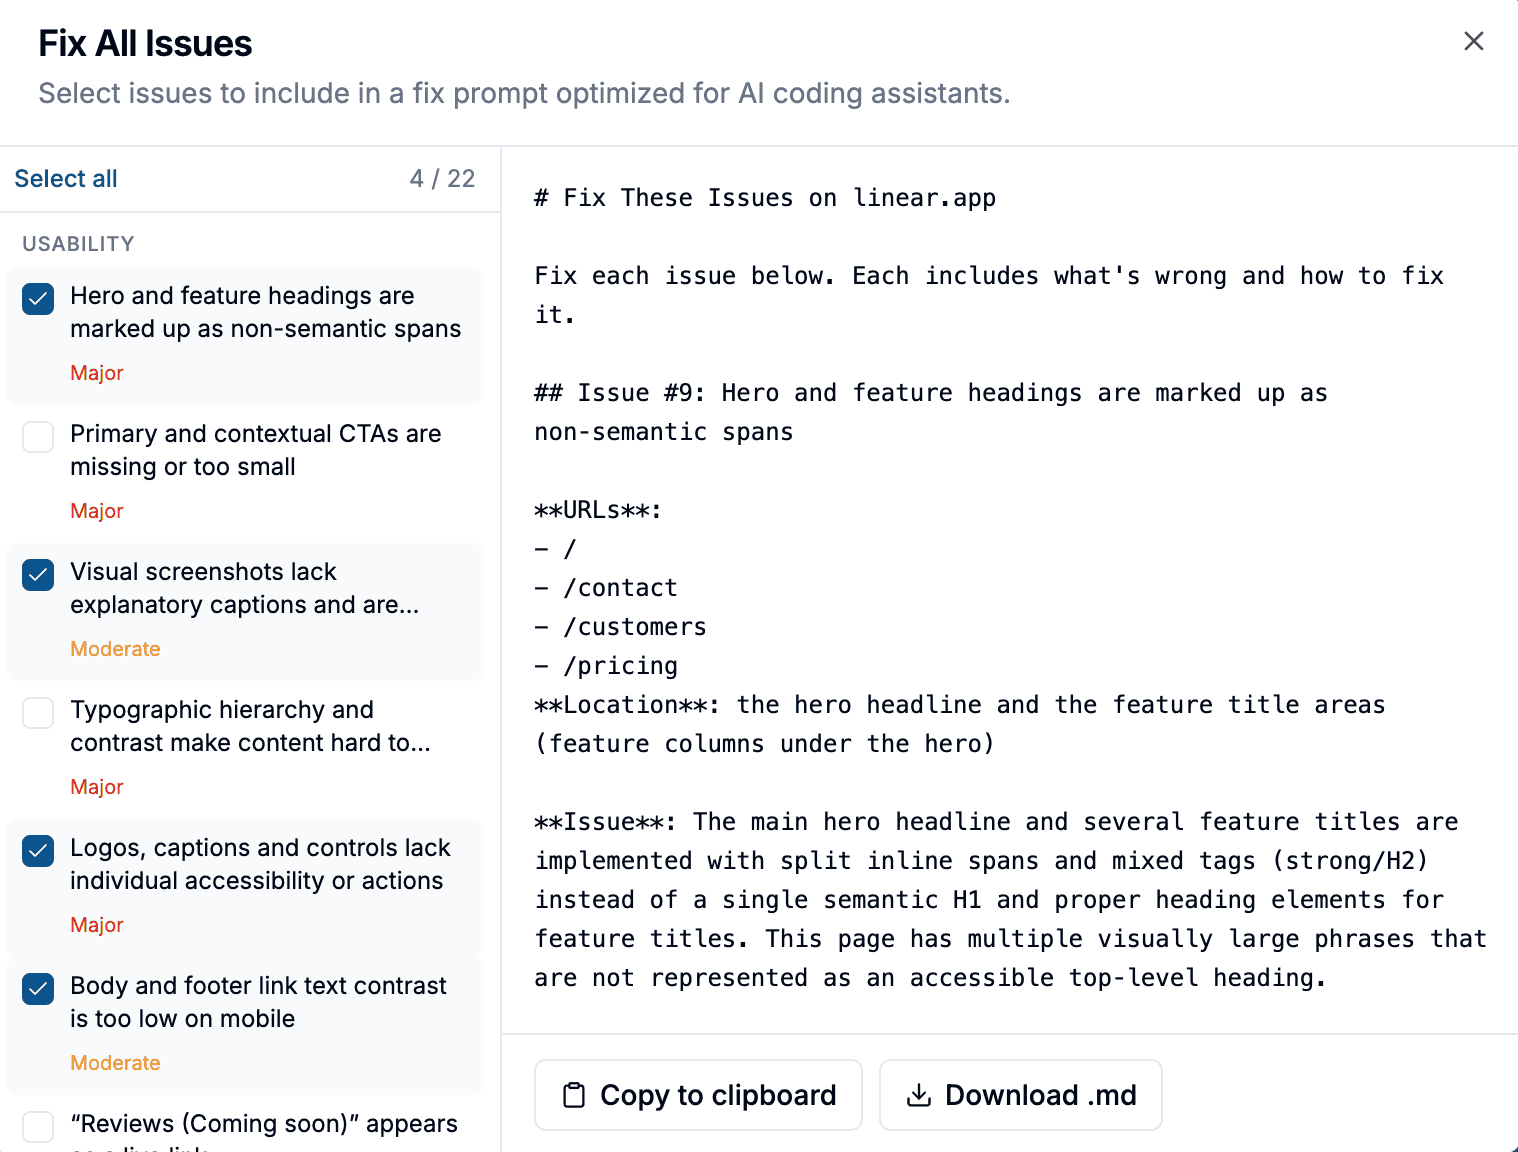Click the download arrow icon on Download button
1518x1152 pixels.
(918, 1095)
